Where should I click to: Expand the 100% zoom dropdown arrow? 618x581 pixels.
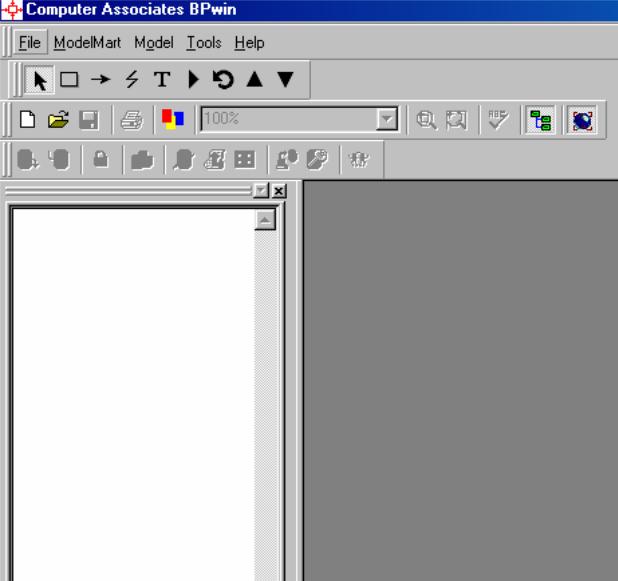point(387,119)
